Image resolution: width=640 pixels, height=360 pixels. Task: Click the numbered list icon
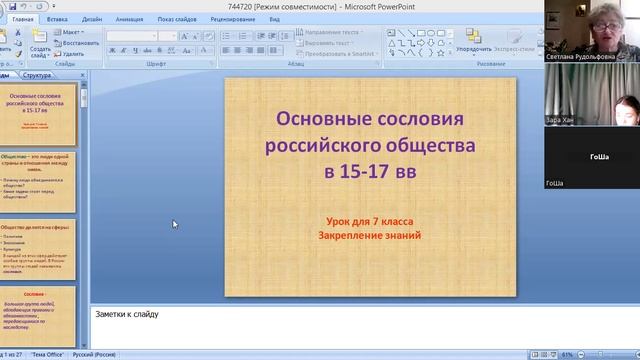[x=243, y=36]
